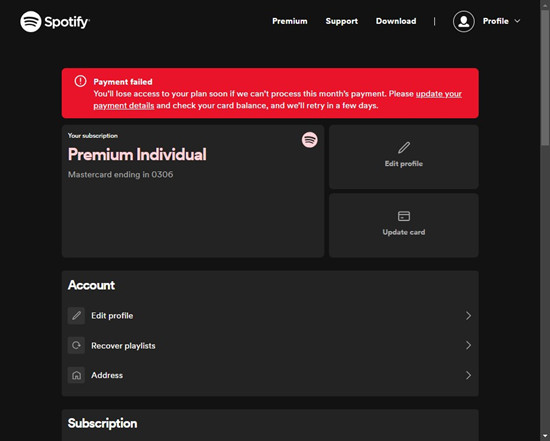
Task: Click Spotify badge on subscription card
Action: pyautogui.click(x=309, y=140)
